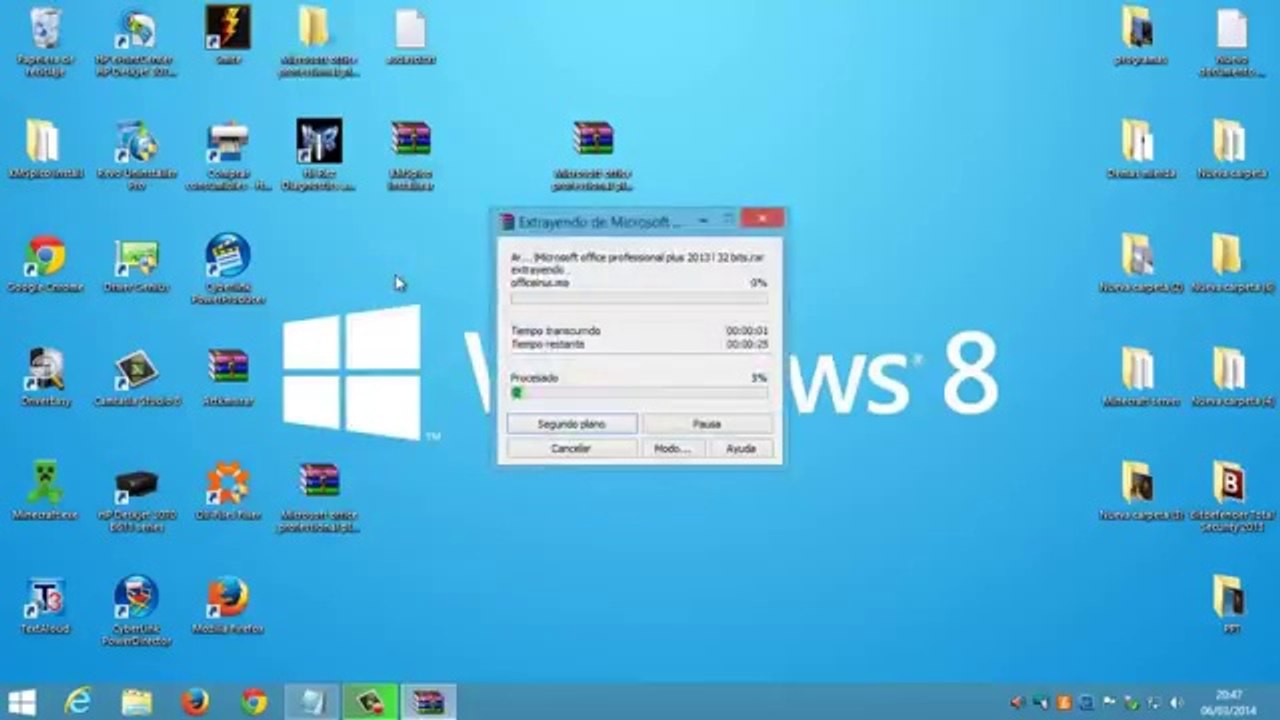This screenshot has width=1280, height=720.
Task: Select the Minecraft.exe creeper icon
Action: [44, 490]
